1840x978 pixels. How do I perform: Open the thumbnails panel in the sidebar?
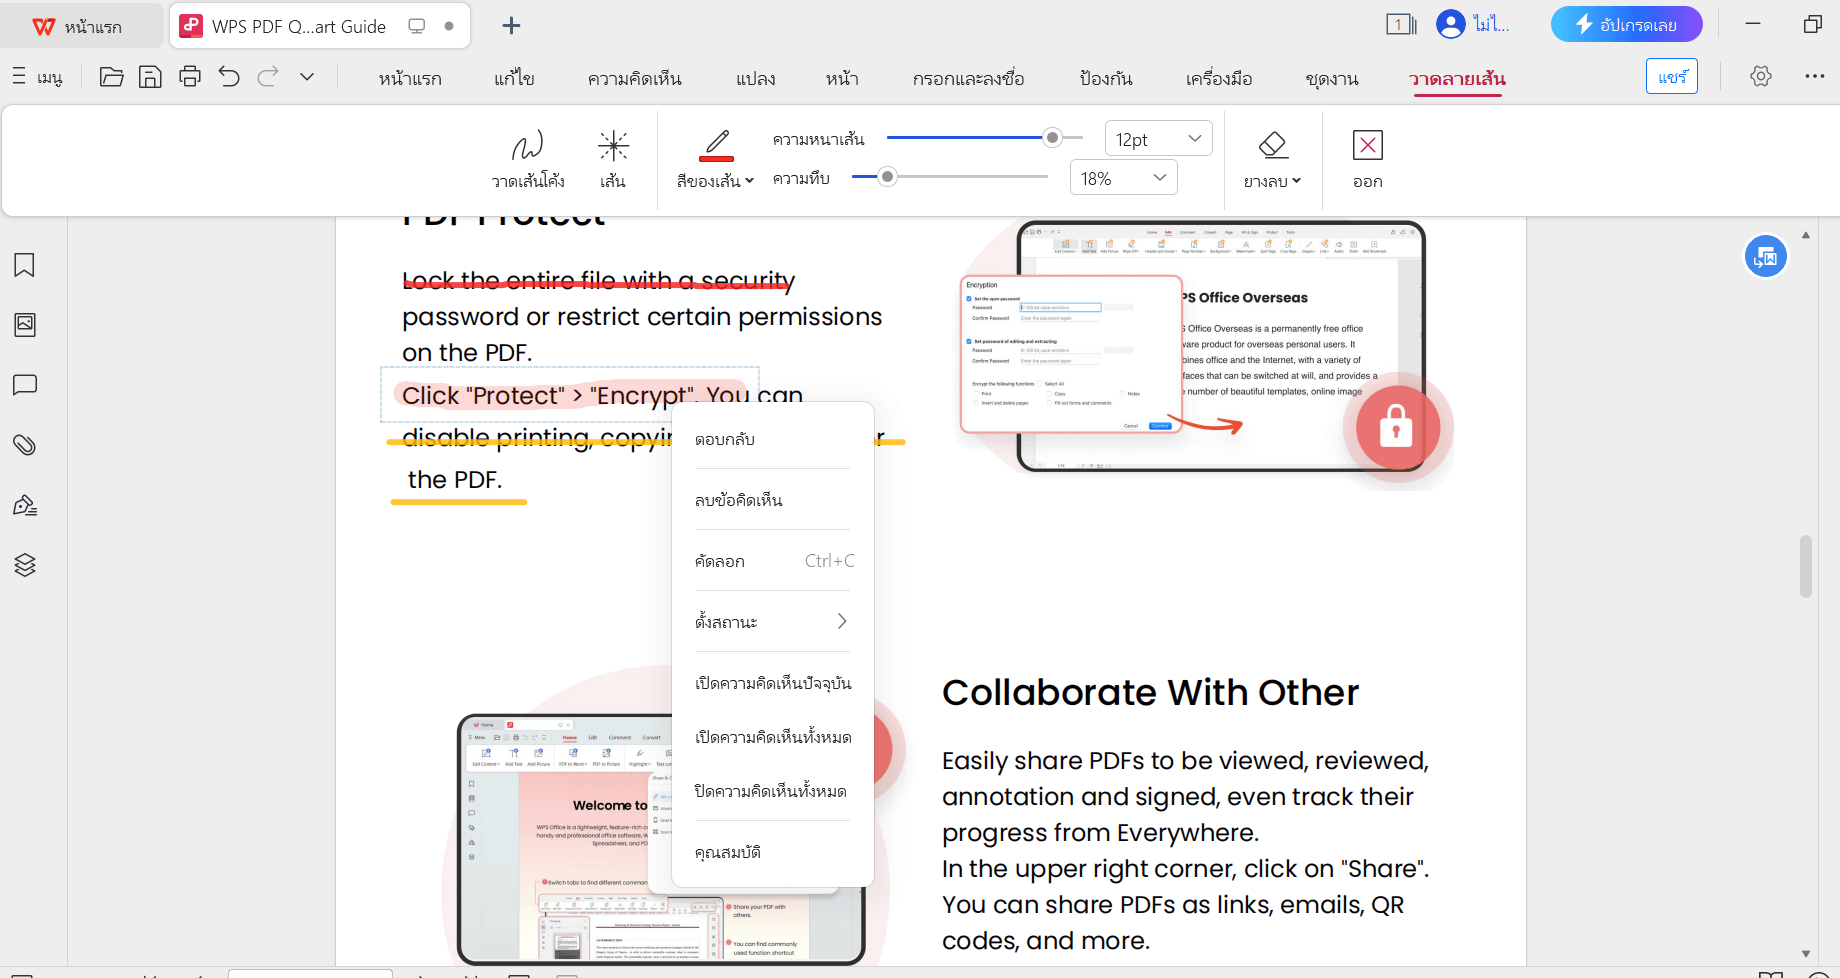25,325
